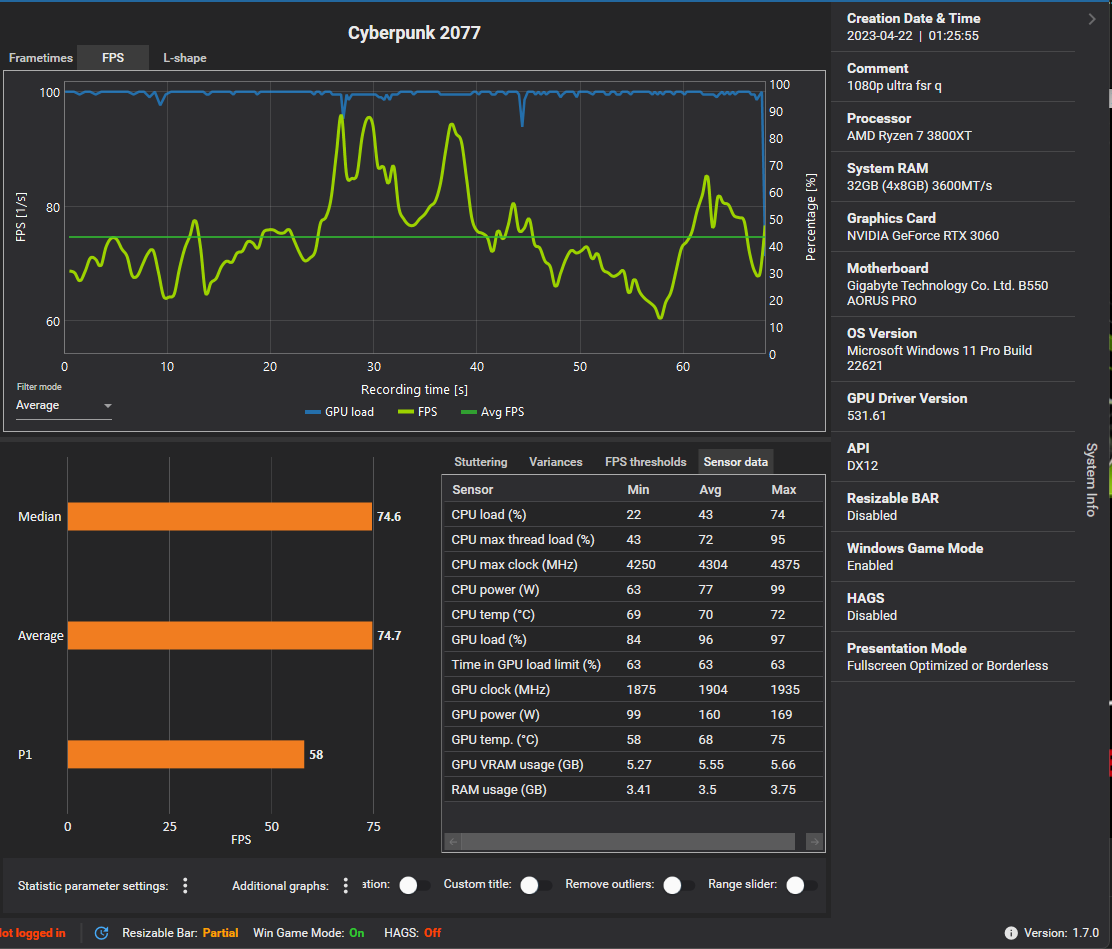Click the comment '1080p ultra fsr q'
The width and height of the screenshot is (1112, 949).
click(894, 86)
